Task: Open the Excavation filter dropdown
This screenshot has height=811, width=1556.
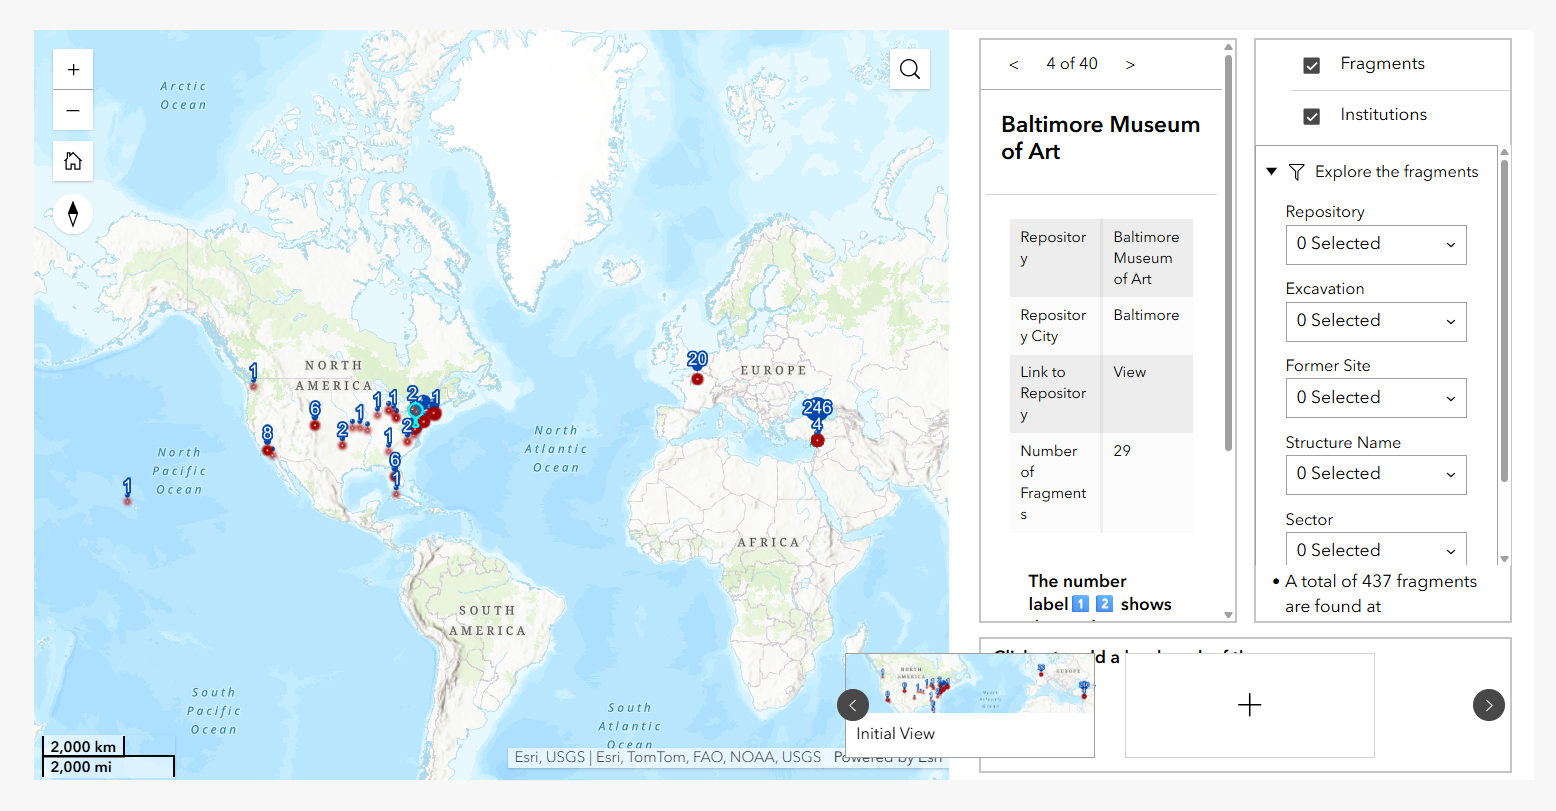Action: click(1375, 321)
